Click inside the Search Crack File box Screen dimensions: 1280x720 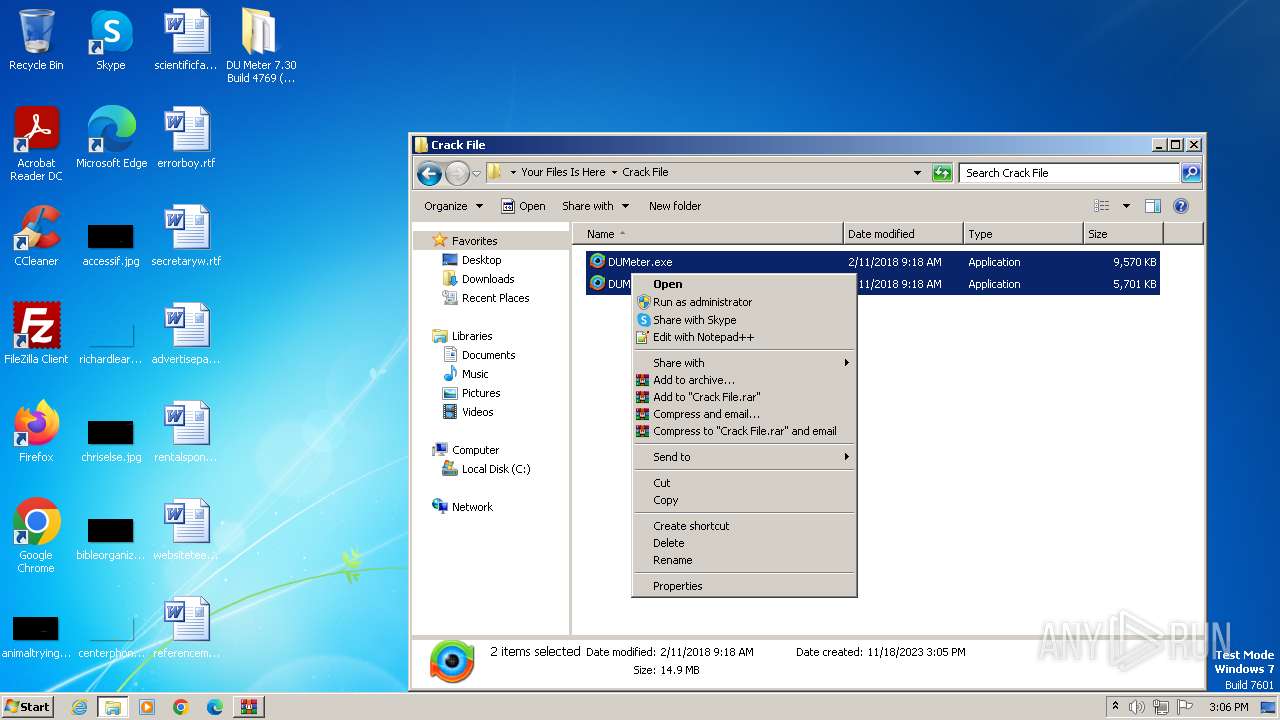pyautogui.click(x=1069, y=173)
